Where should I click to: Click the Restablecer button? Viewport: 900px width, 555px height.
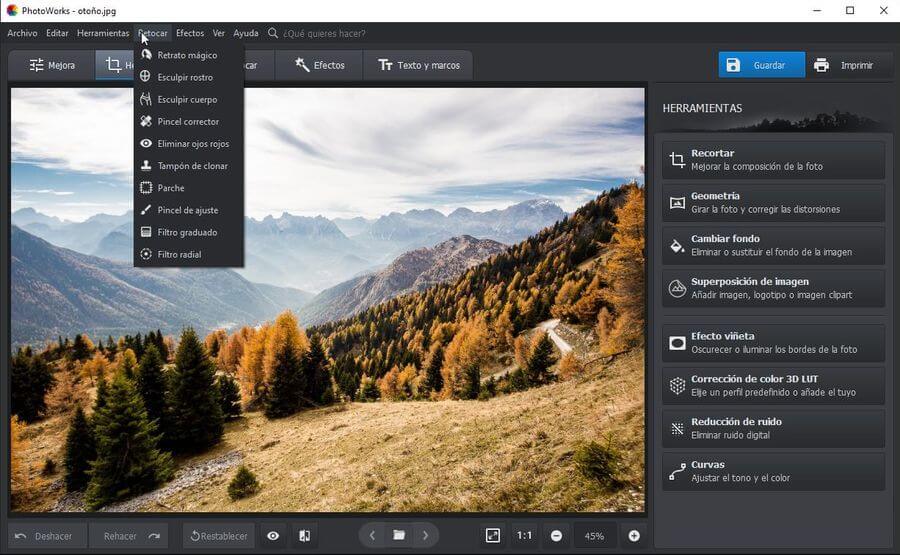click(219, 536)
